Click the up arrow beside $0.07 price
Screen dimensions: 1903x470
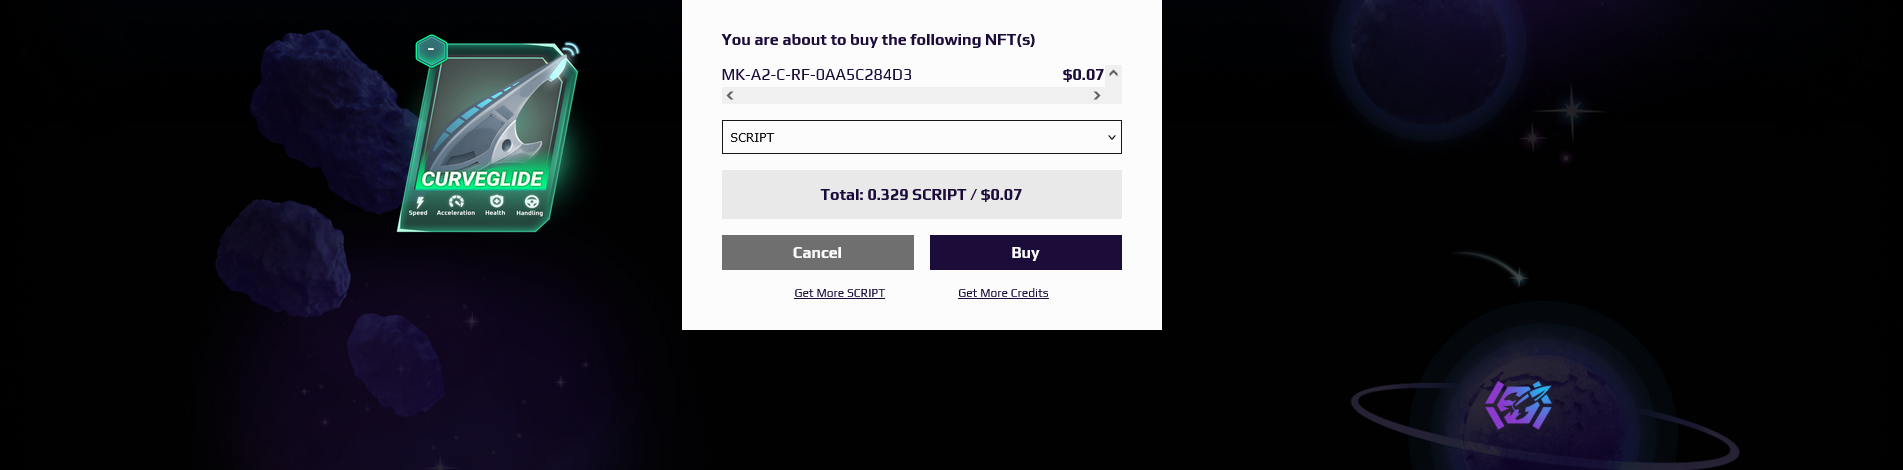pos(1113,73)
